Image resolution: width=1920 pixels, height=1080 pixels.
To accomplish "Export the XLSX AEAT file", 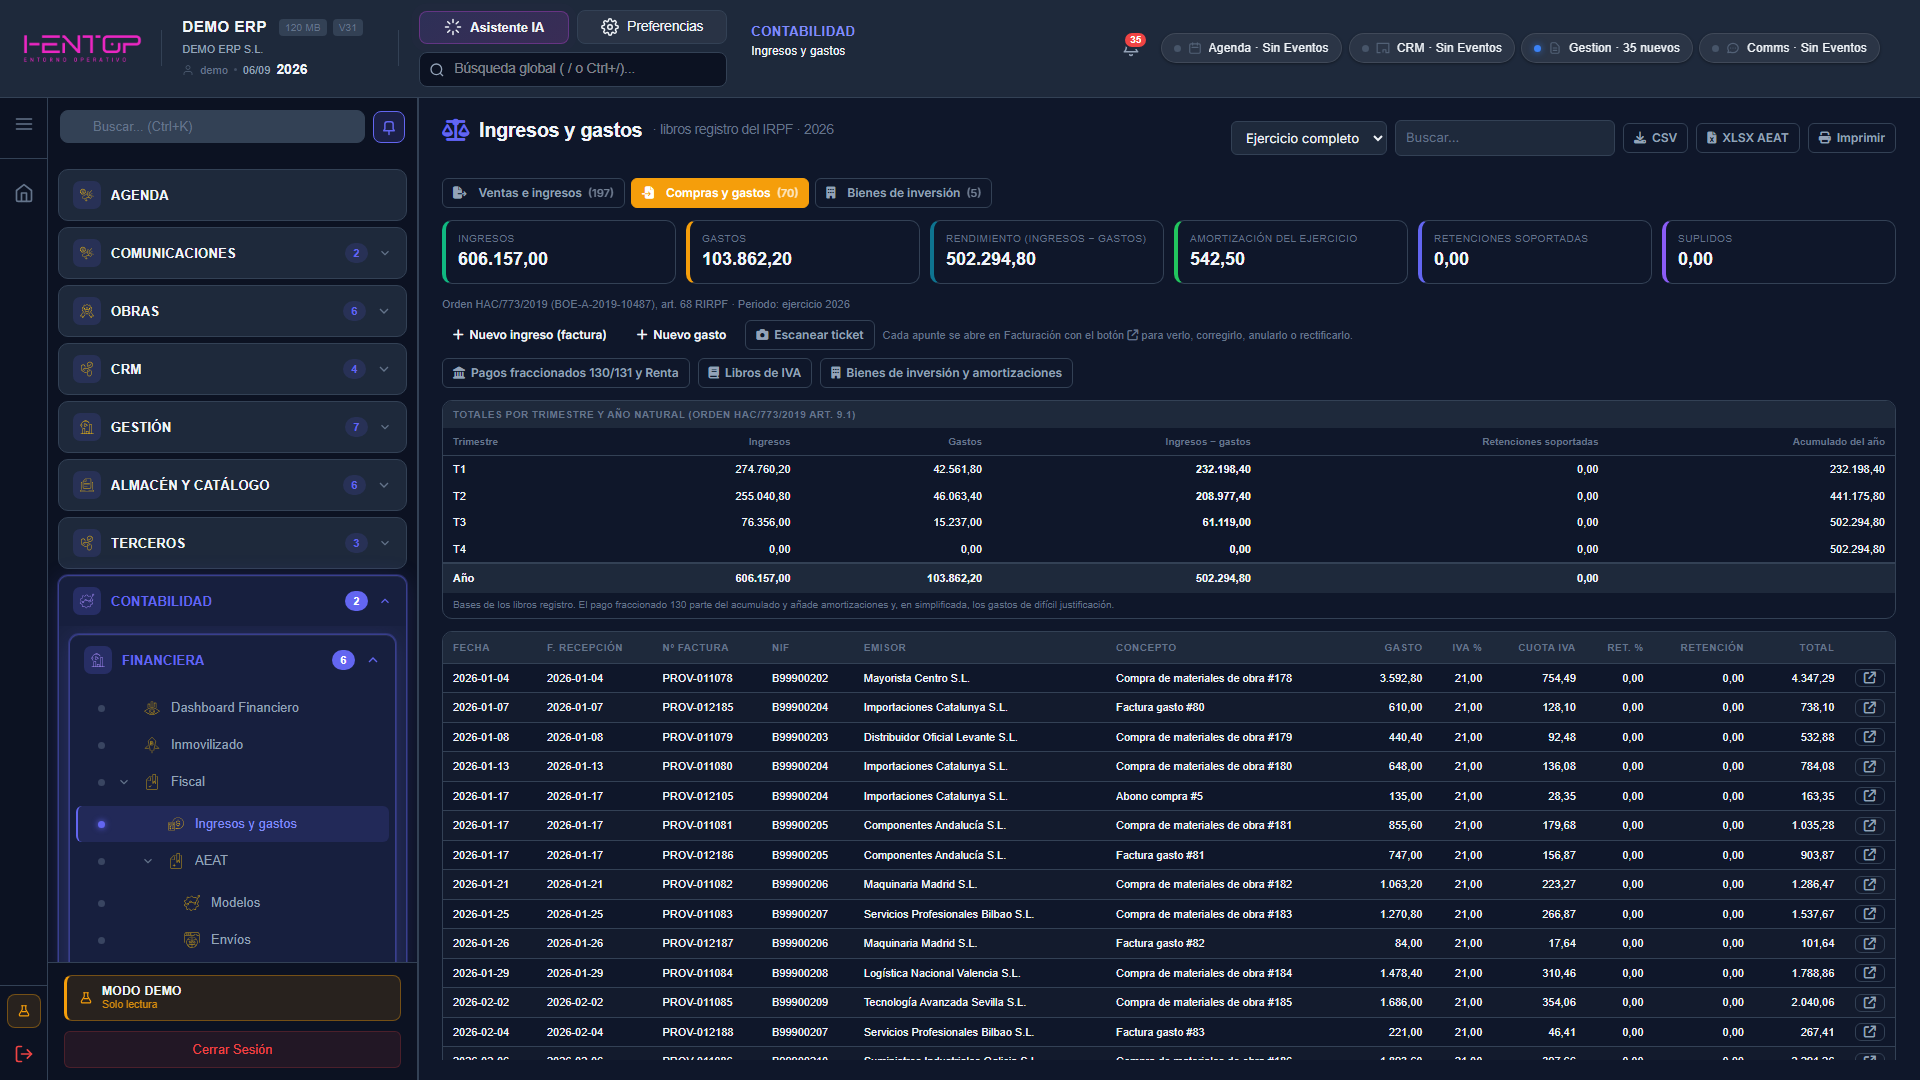I will coord(1747,138).
